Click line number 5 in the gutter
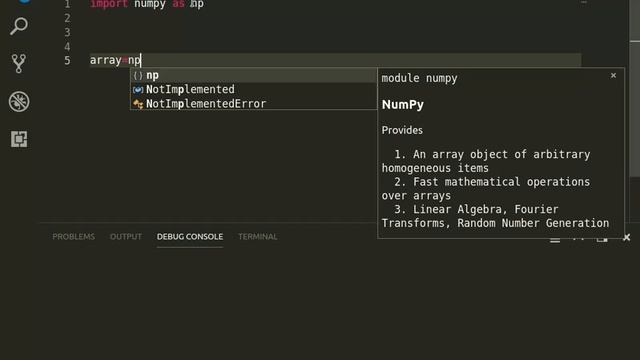640x360 pixels. [x=67, y=61]
